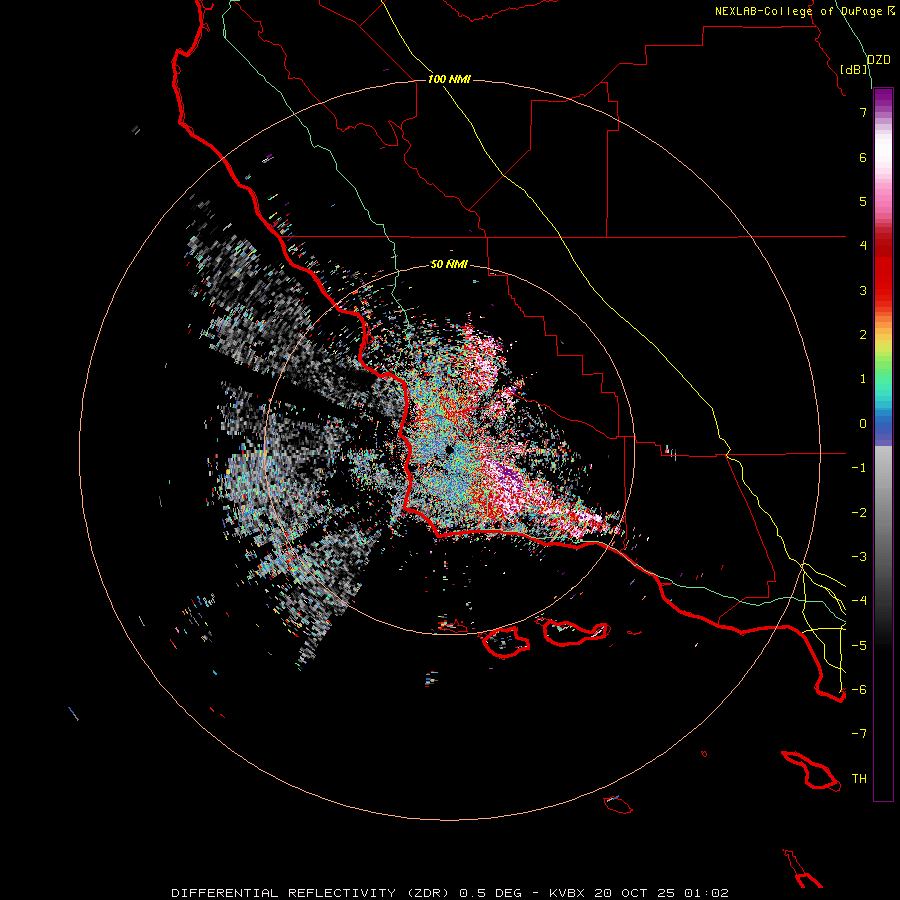Click the red 3 dB segment of color bar
This screenshot has width=900, height=900.
pos(883,281)
